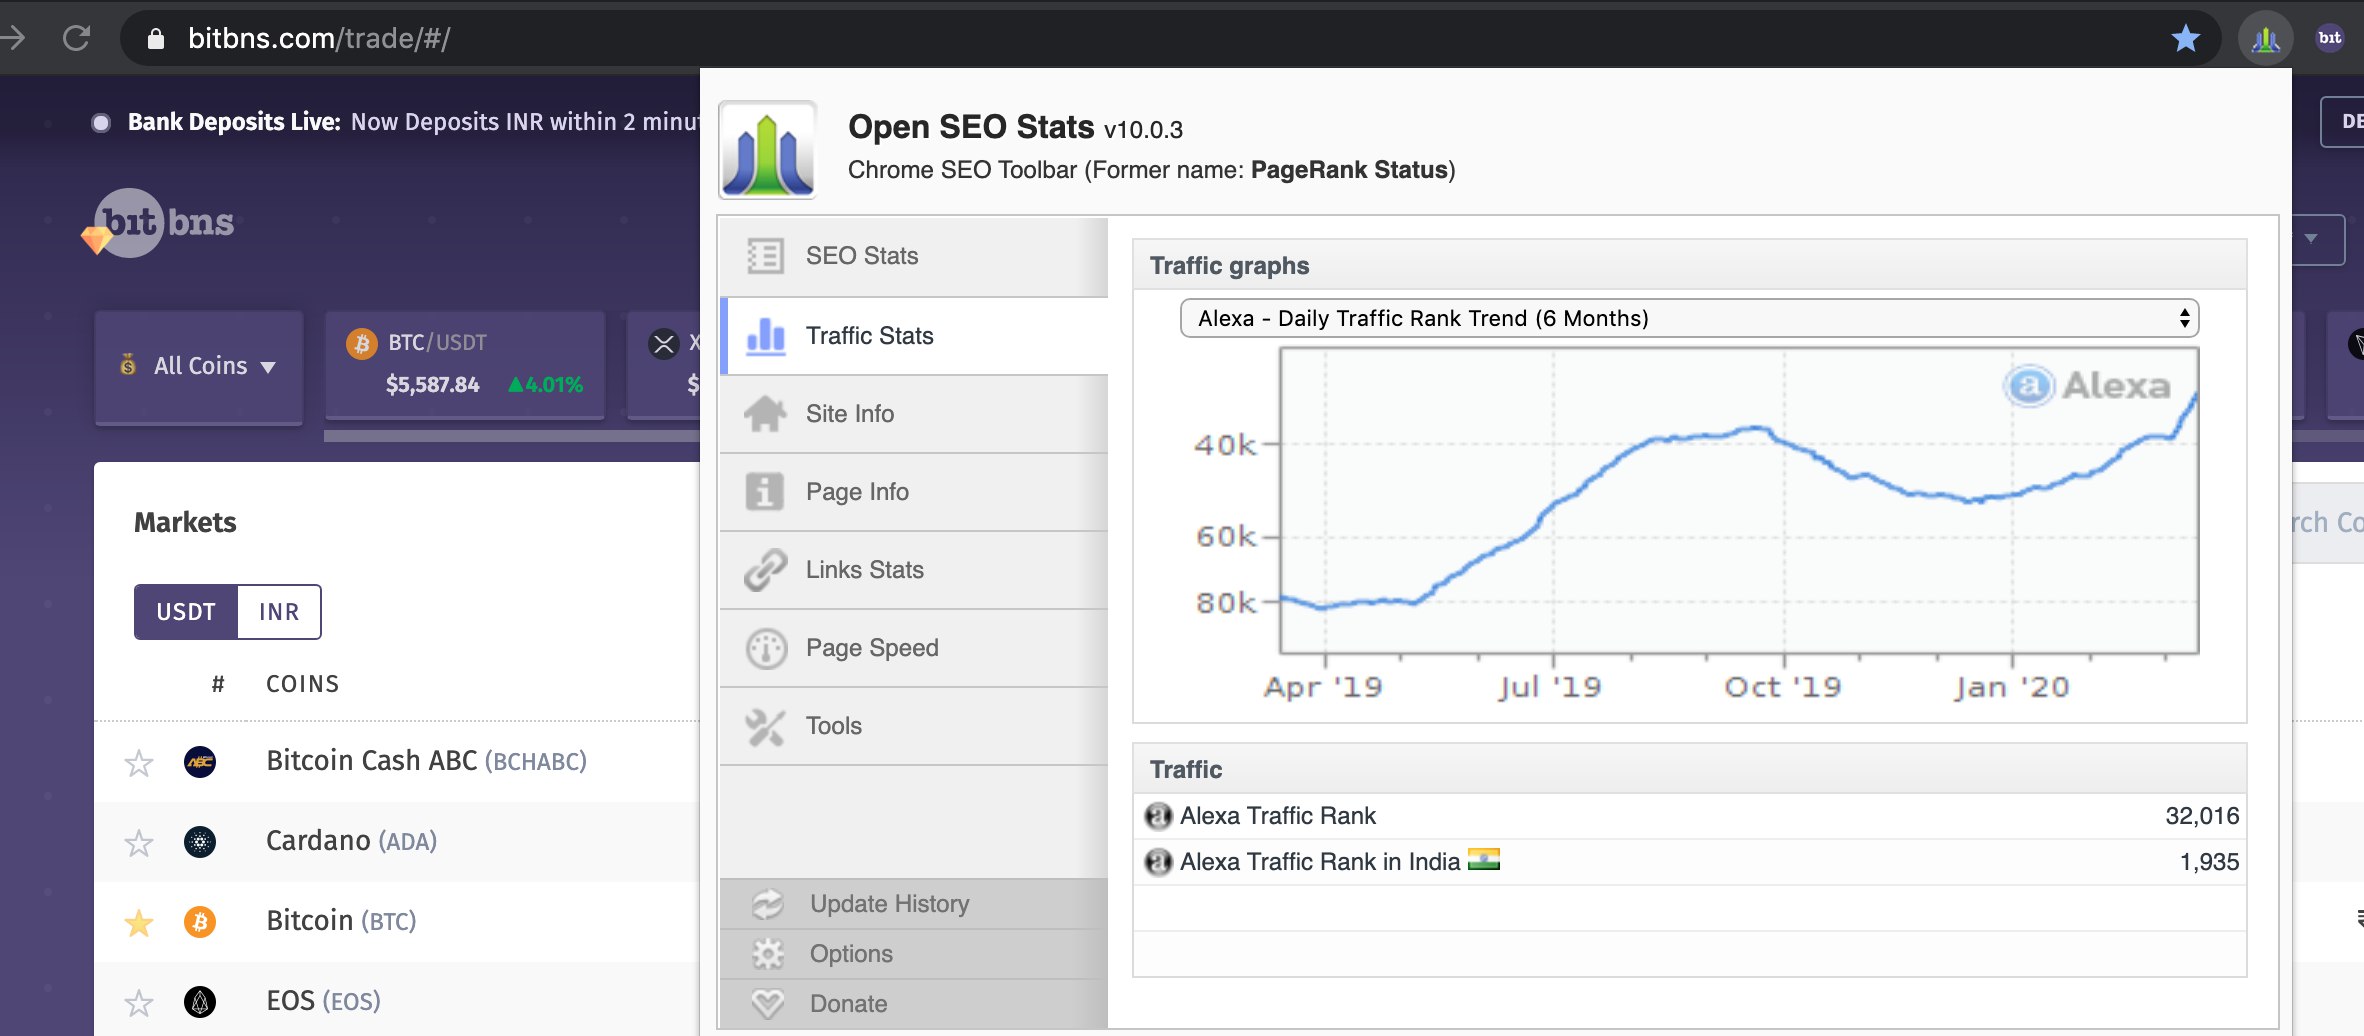Image resolution: width=2364 pixels, height=1036 pixels.
Task: Click the Alexa icon beside Alexa Traffic Rank
Action: tap(1158, 817)
